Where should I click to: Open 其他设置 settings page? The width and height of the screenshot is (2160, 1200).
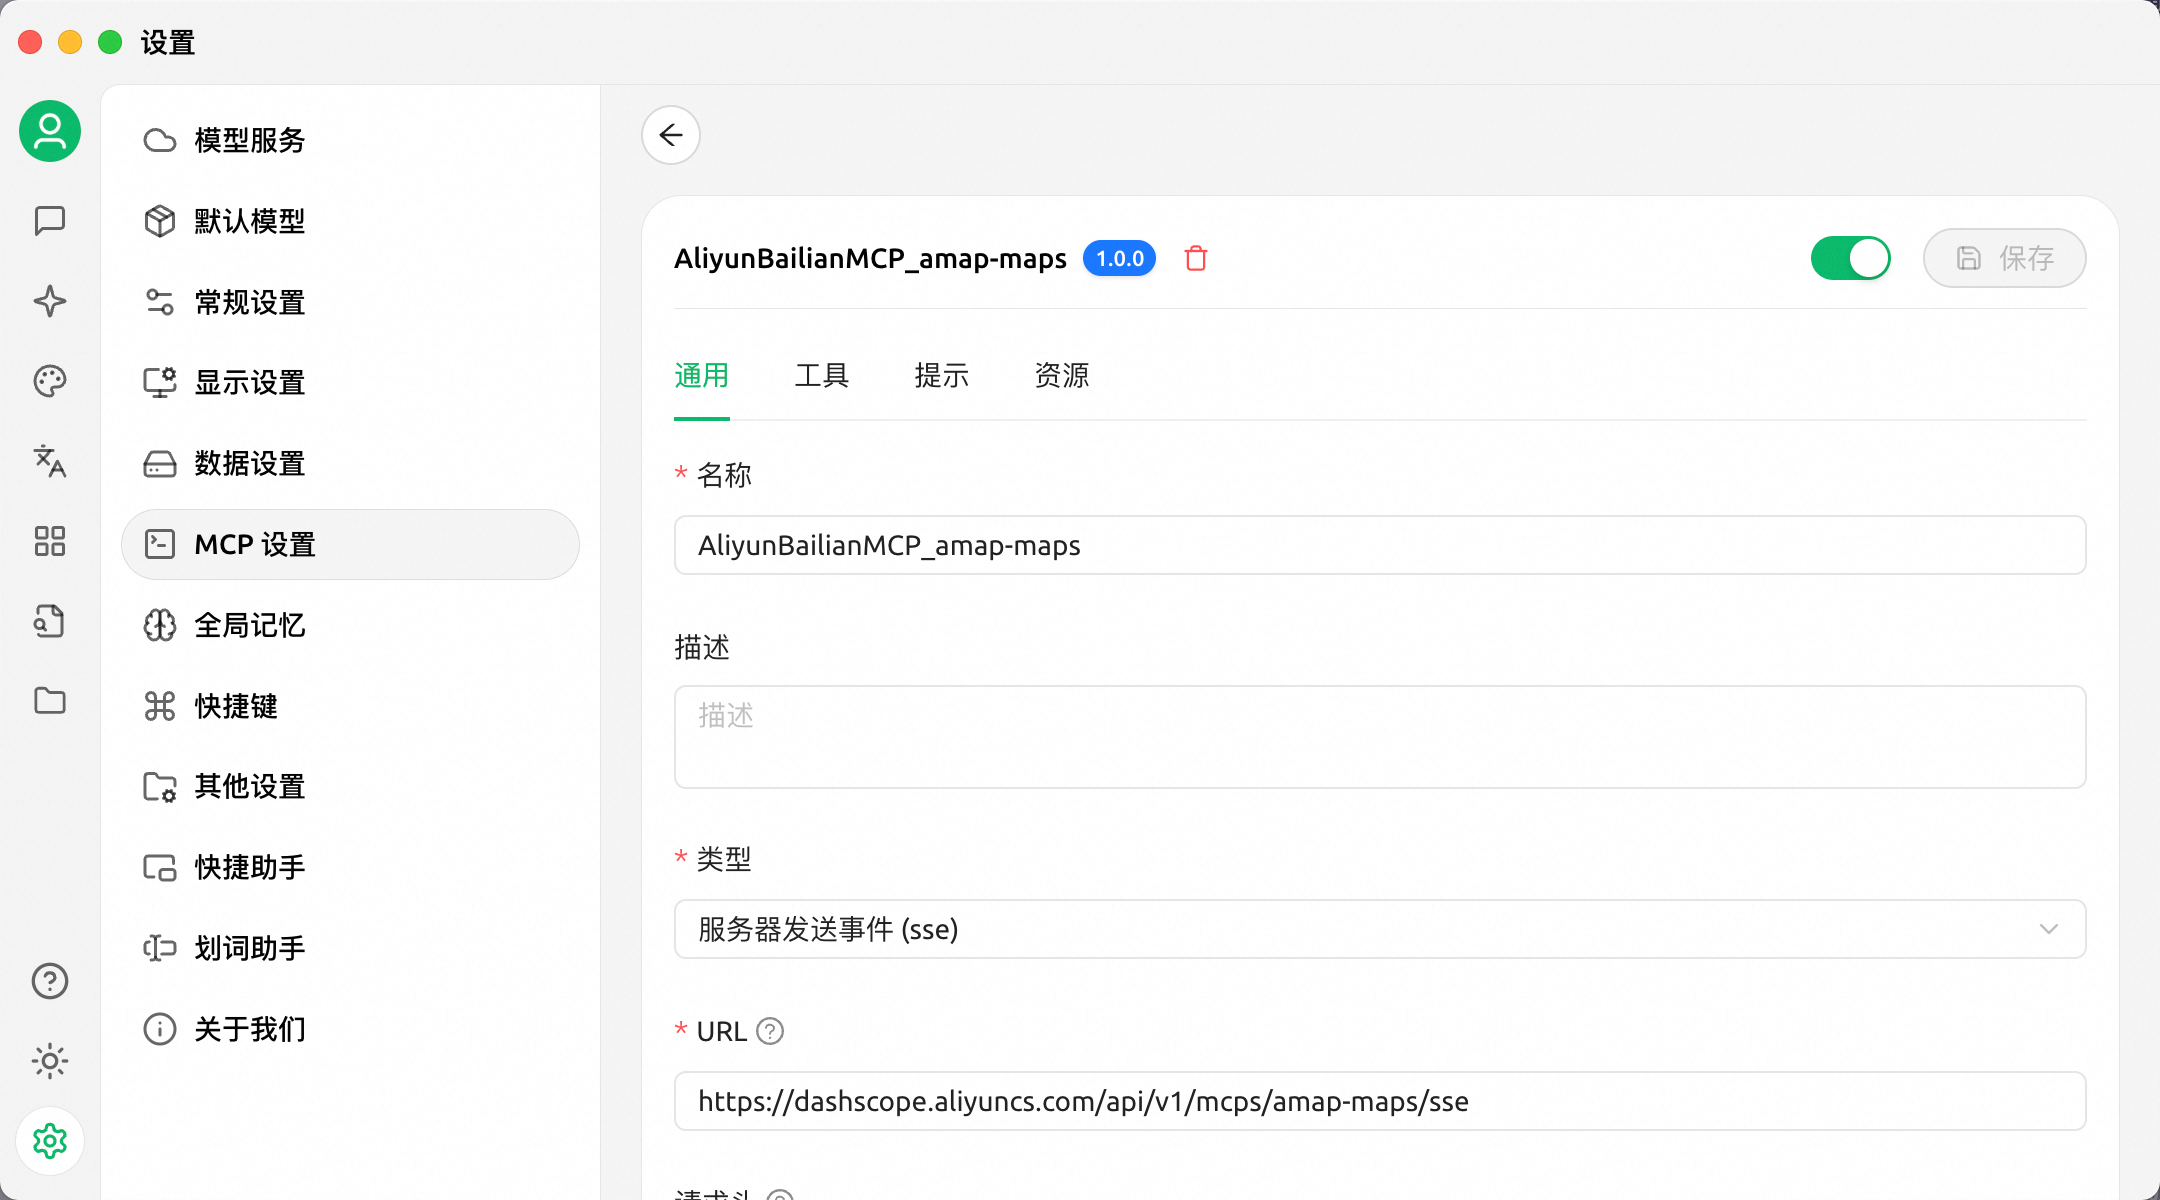[x=350, y=787]
